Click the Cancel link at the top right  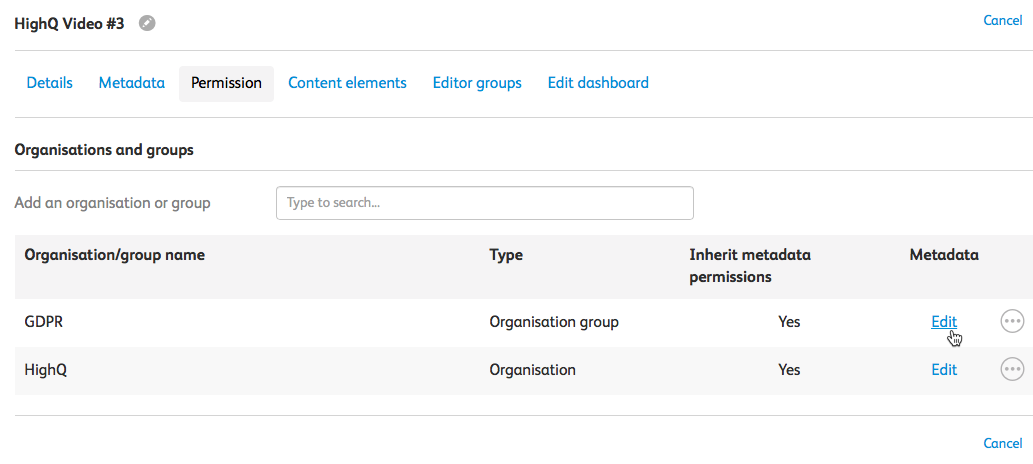(x=1002, y=20)
